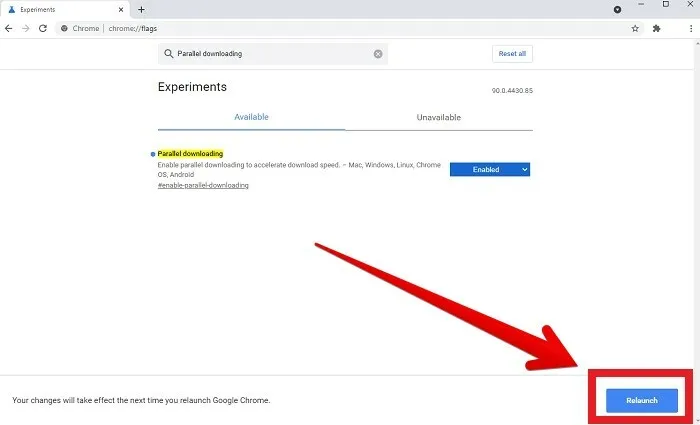Maximize the Chrome window
Image resolution: width=700 pixels, height=425 pixels.
point(666,4)
